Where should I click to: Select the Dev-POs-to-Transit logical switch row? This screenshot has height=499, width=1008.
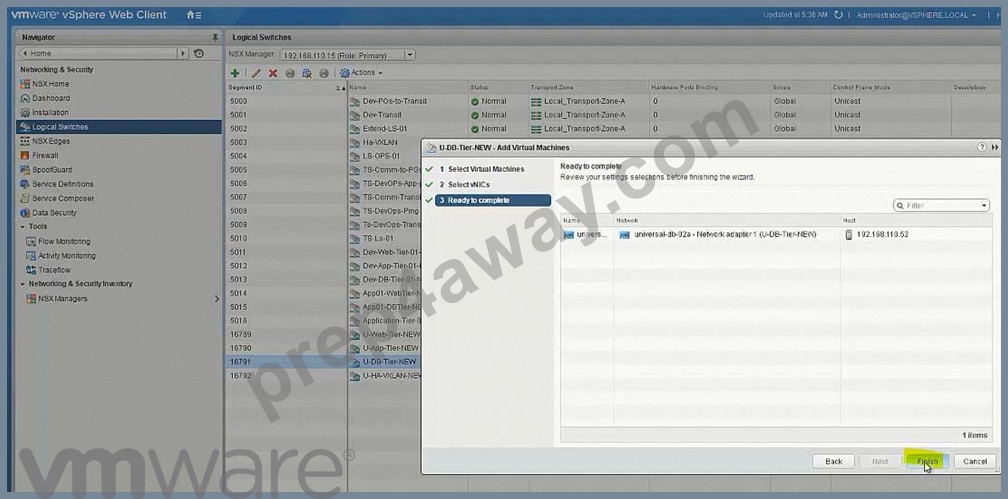(x=394, y=101)
